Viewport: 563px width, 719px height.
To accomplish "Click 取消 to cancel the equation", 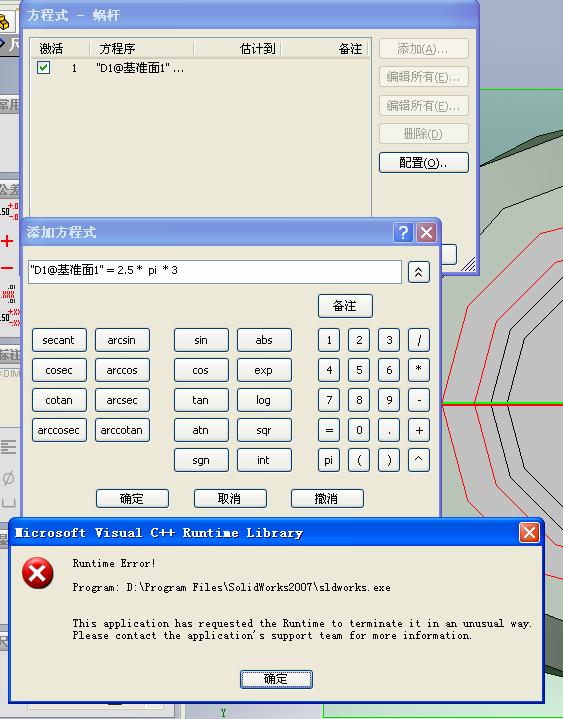I will point(230,498).
